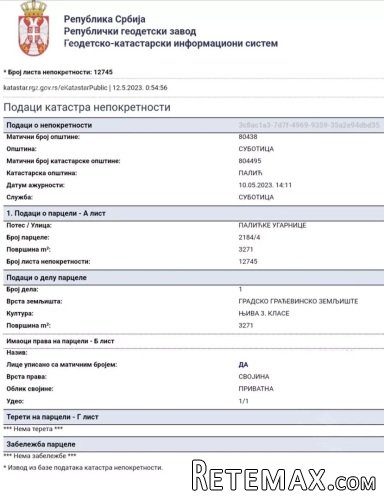
Task: Open the katastar.rgz.gov.rs/eKatastarPublic URL text
Action: tap(55, 88)
